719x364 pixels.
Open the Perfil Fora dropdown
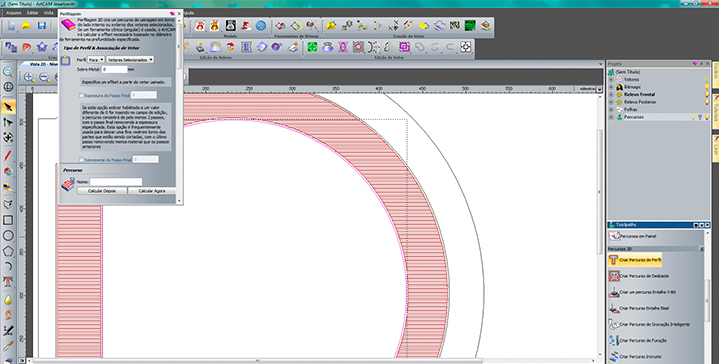(96, 60)
